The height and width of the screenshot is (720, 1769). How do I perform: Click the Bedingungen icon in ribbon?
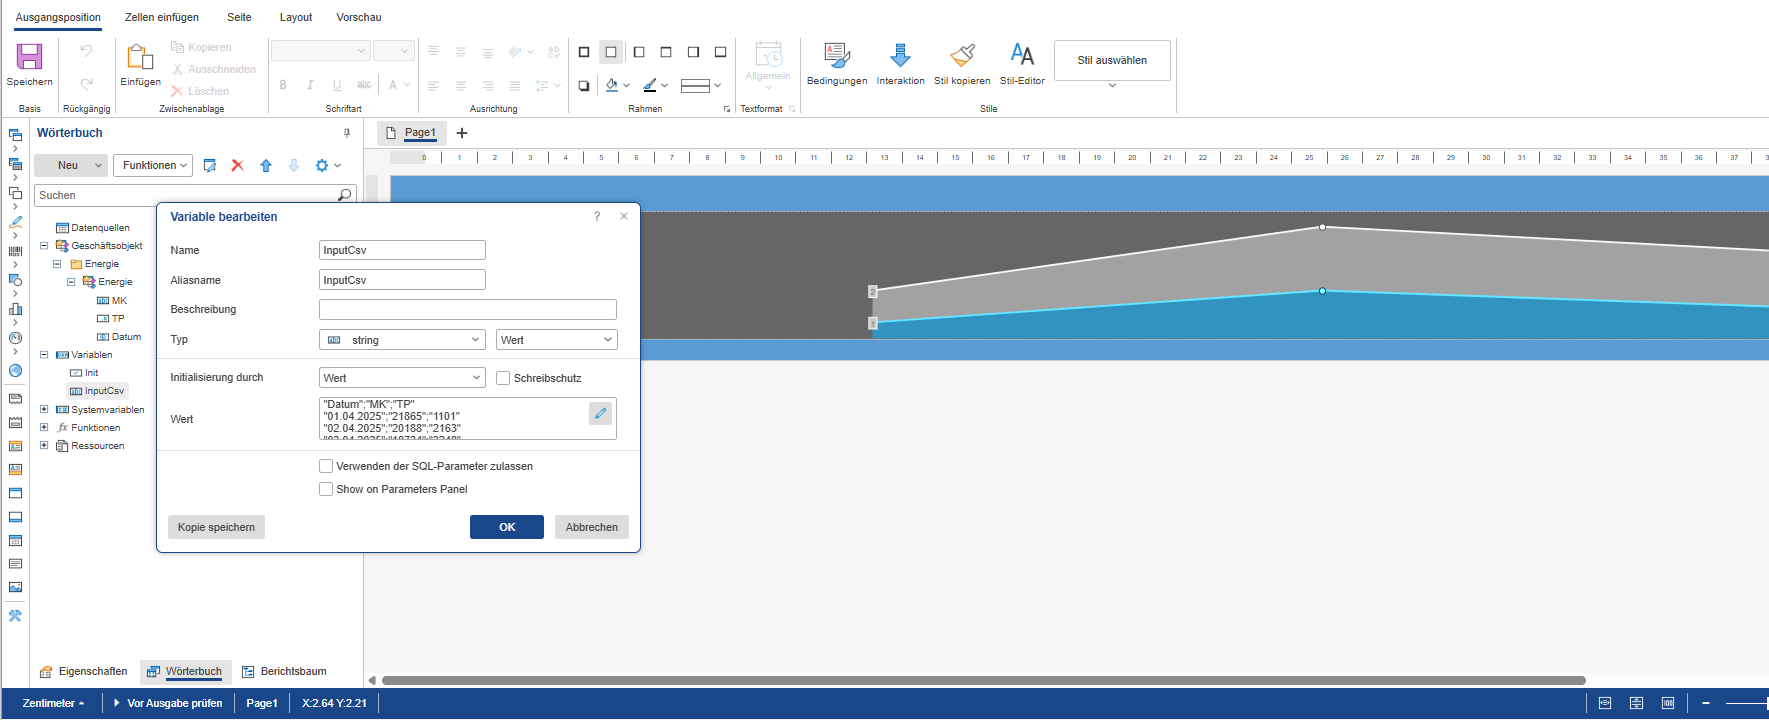point(836,56)
